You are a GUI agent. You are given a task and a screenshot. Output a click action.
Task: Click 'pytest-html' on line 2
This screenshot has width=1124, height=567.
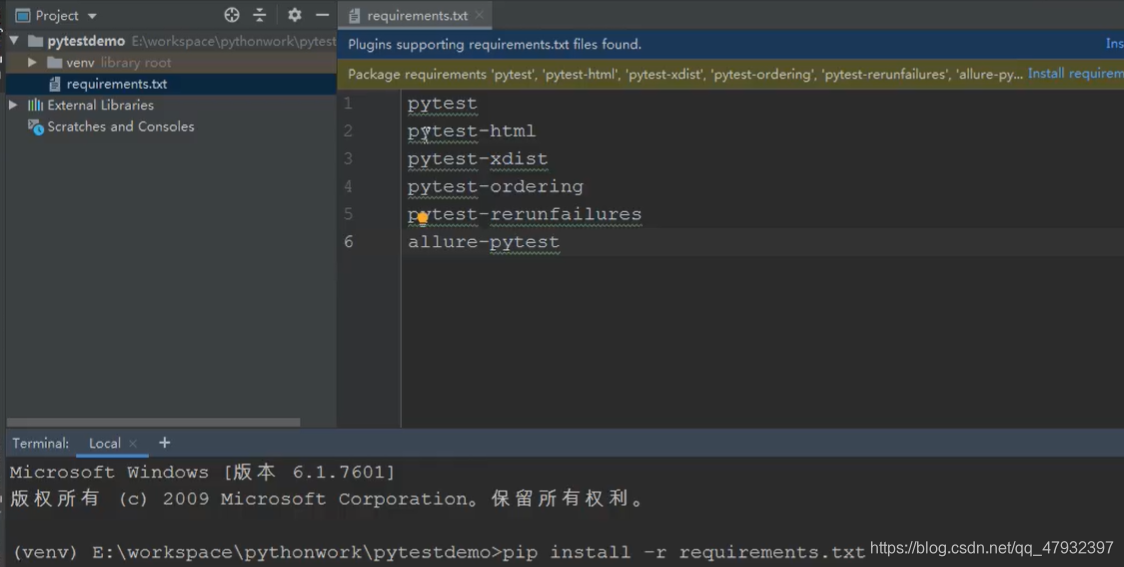click(471, 131)
